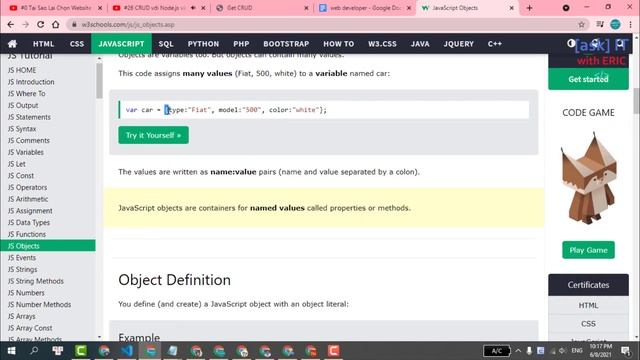View site info via the padlock icon

coord(74,24)
